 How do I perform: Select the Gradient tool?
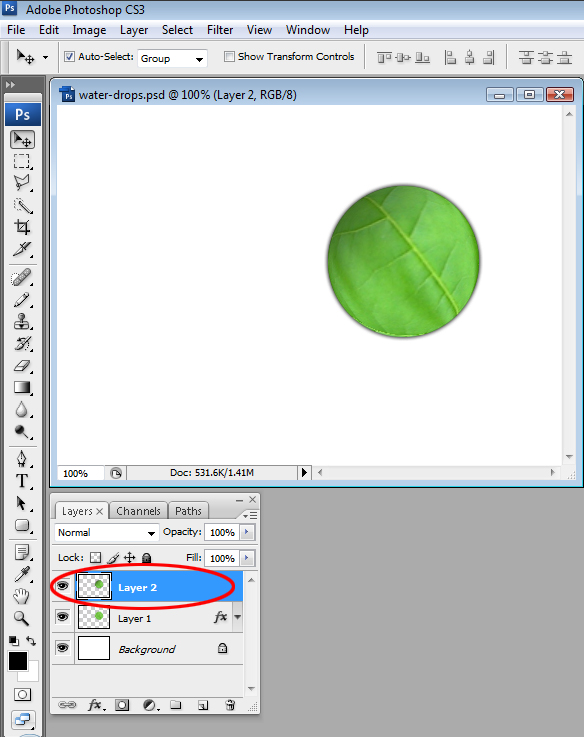[x=22, y=388]
